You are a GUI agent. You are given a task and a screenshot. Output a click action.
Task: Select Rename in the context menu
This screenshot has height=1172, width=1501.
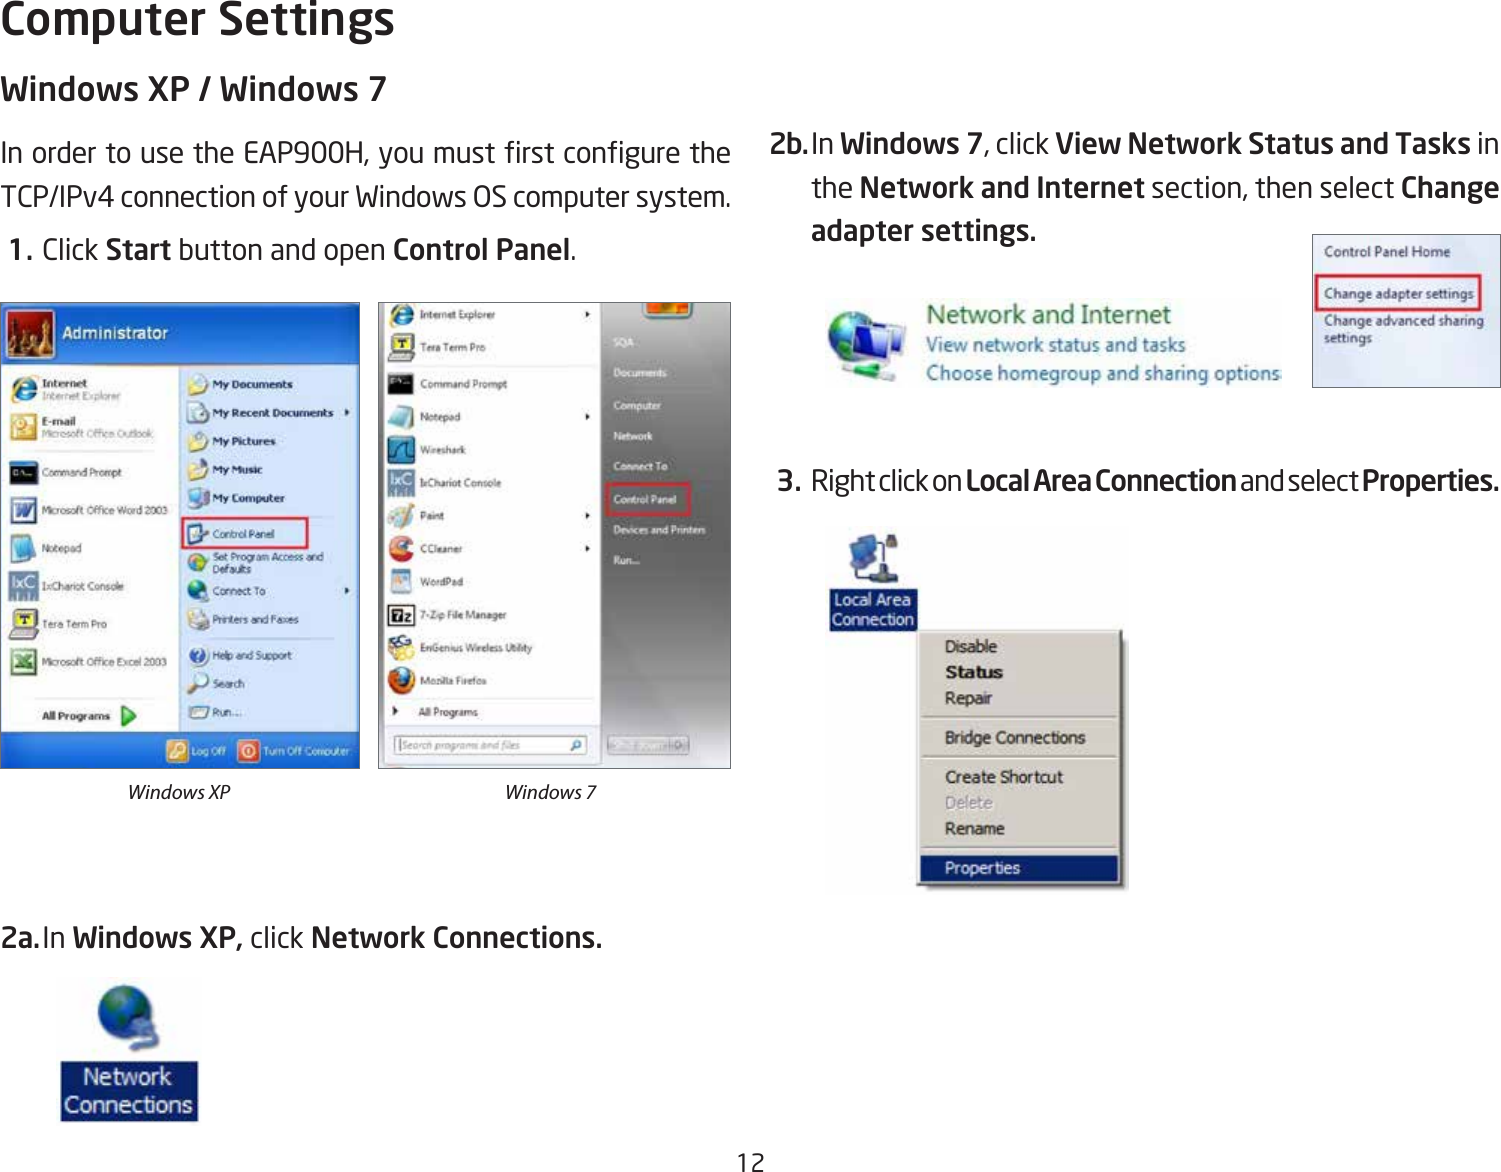click(975, 829)
